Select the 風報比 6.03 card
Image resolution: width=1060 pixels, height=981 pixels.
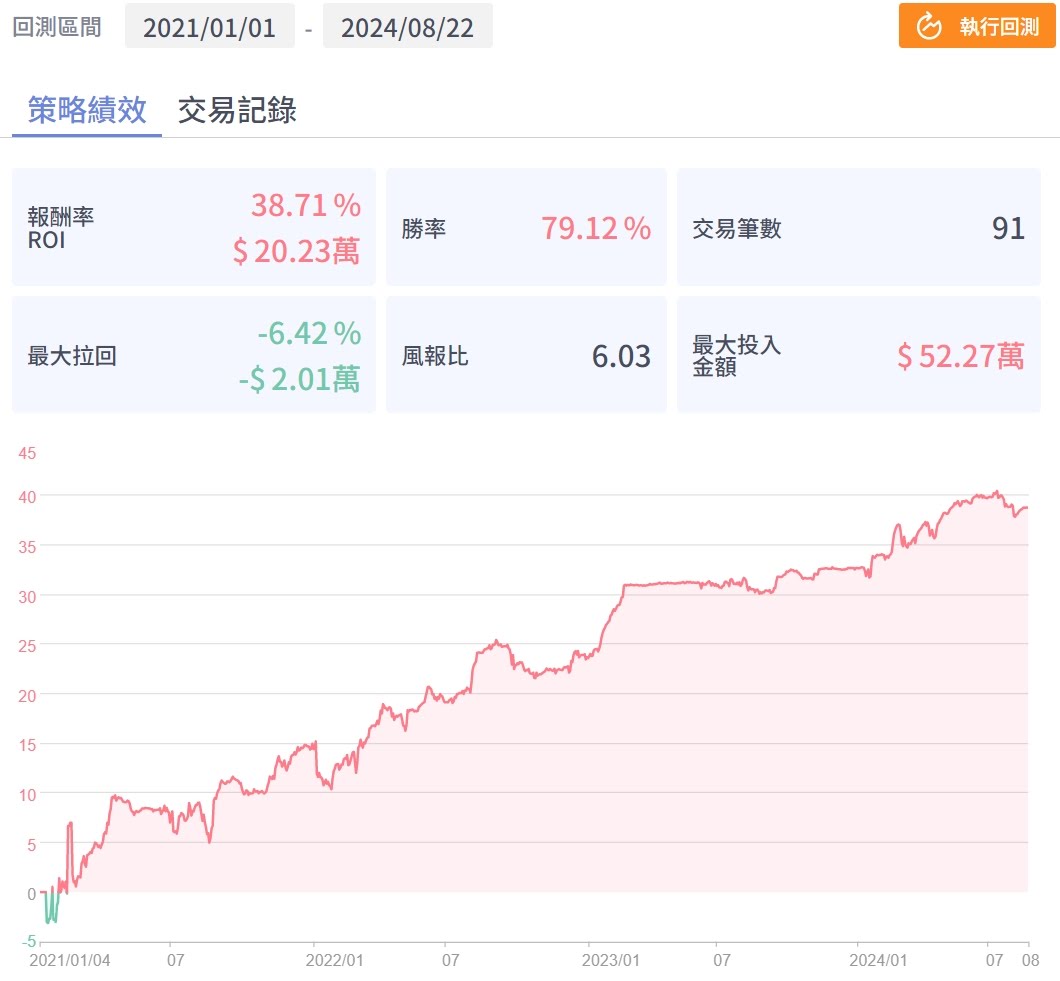point(525,354)
